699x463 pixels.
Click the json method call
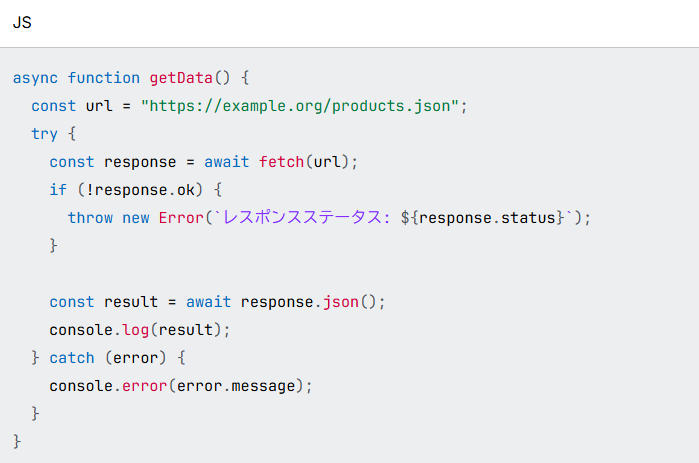point(340,302)
